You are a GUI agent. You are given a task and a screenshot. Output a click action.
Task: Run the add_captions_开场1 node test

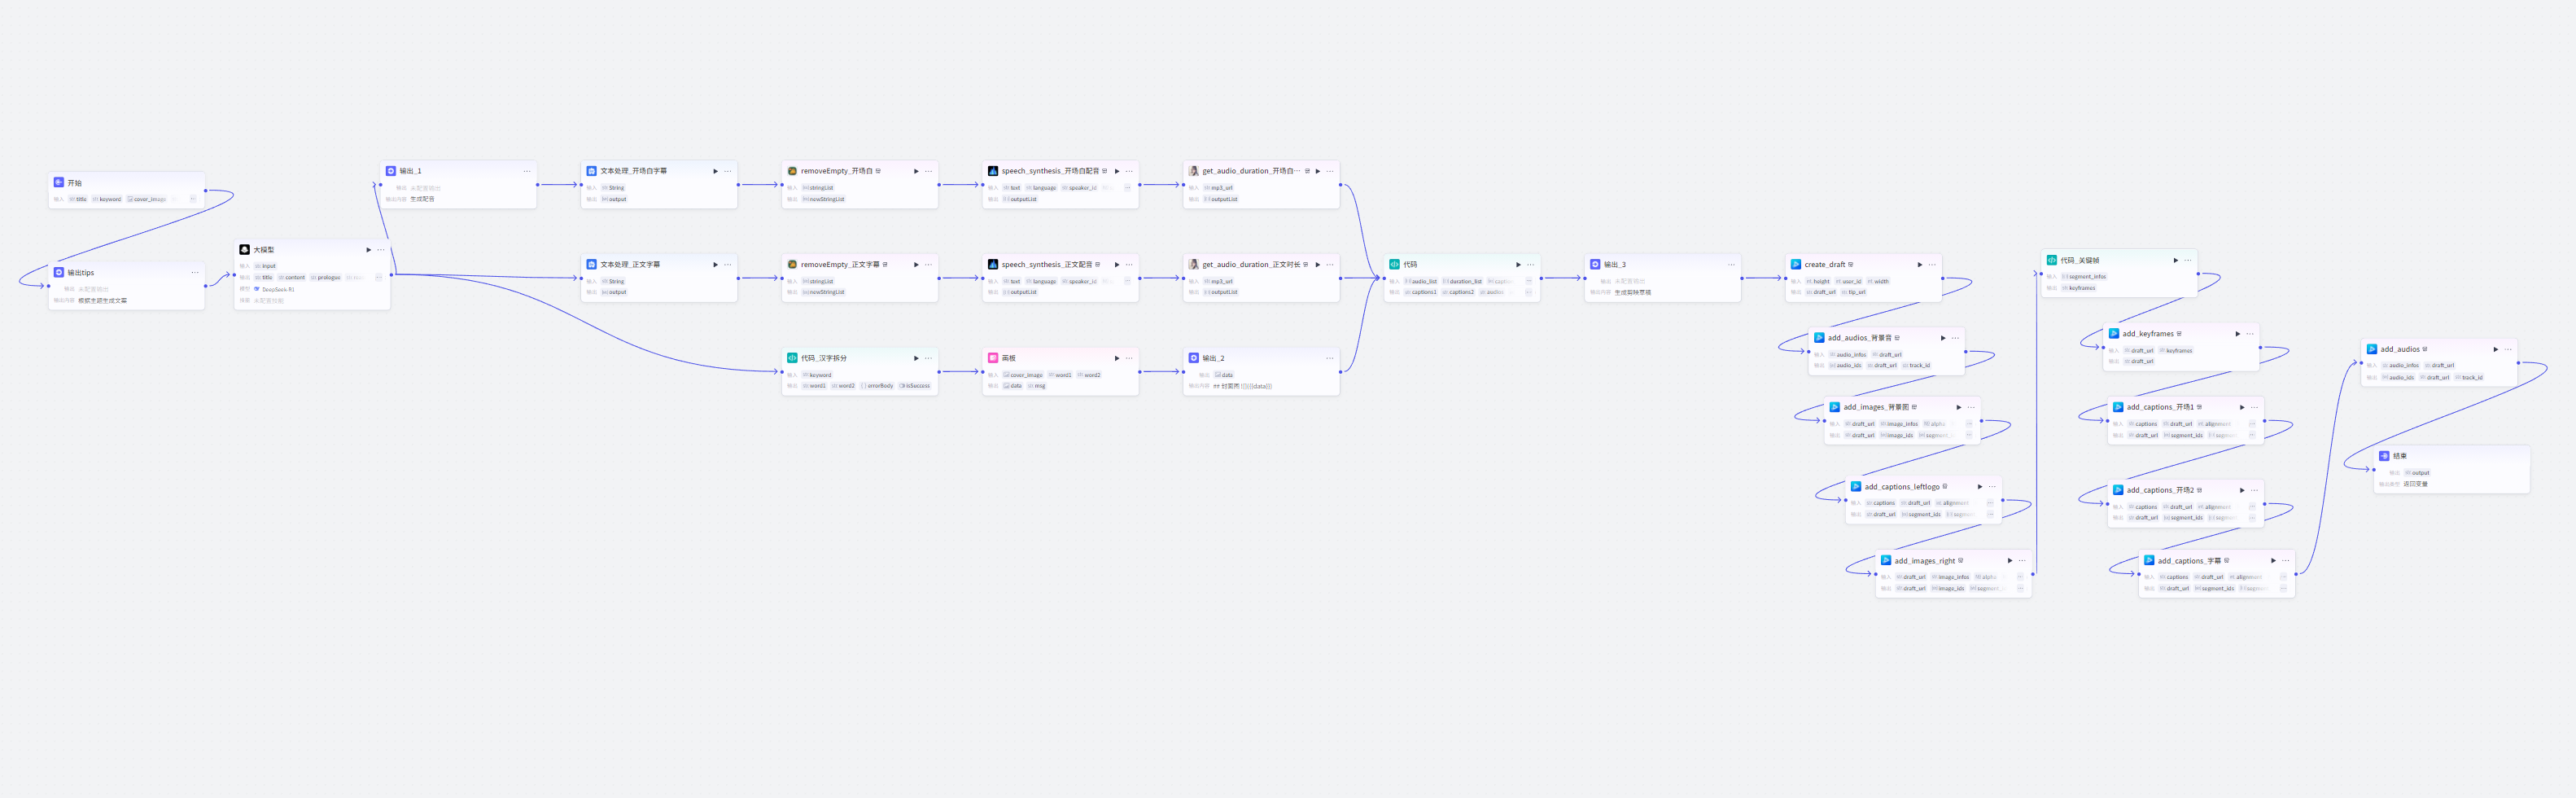pyautogui.click(x=2242, y=407)
